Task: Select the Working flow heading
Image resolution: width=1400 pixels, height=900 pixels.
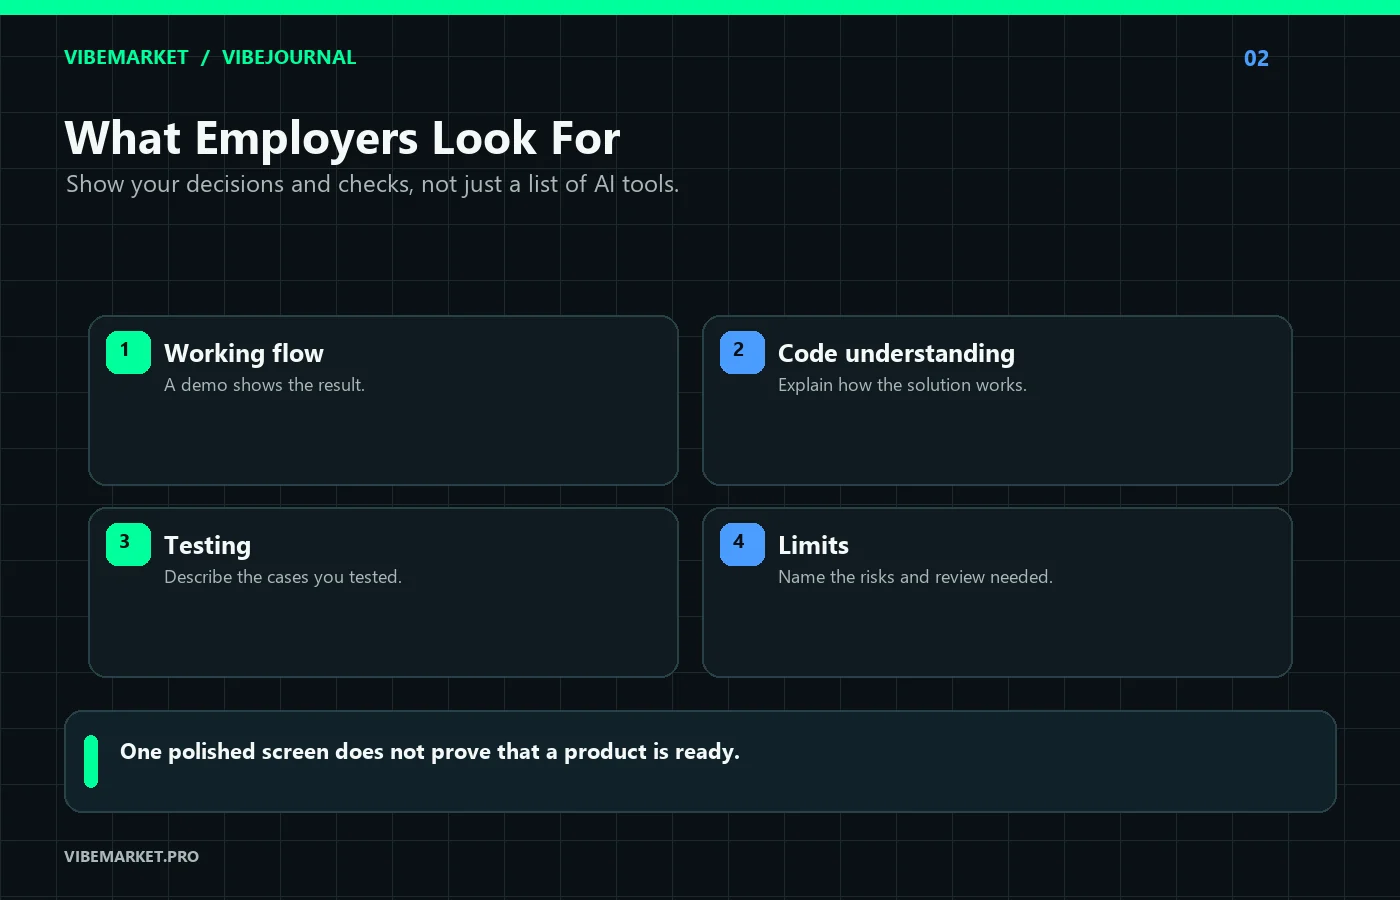Action: (x=244, y=353)
